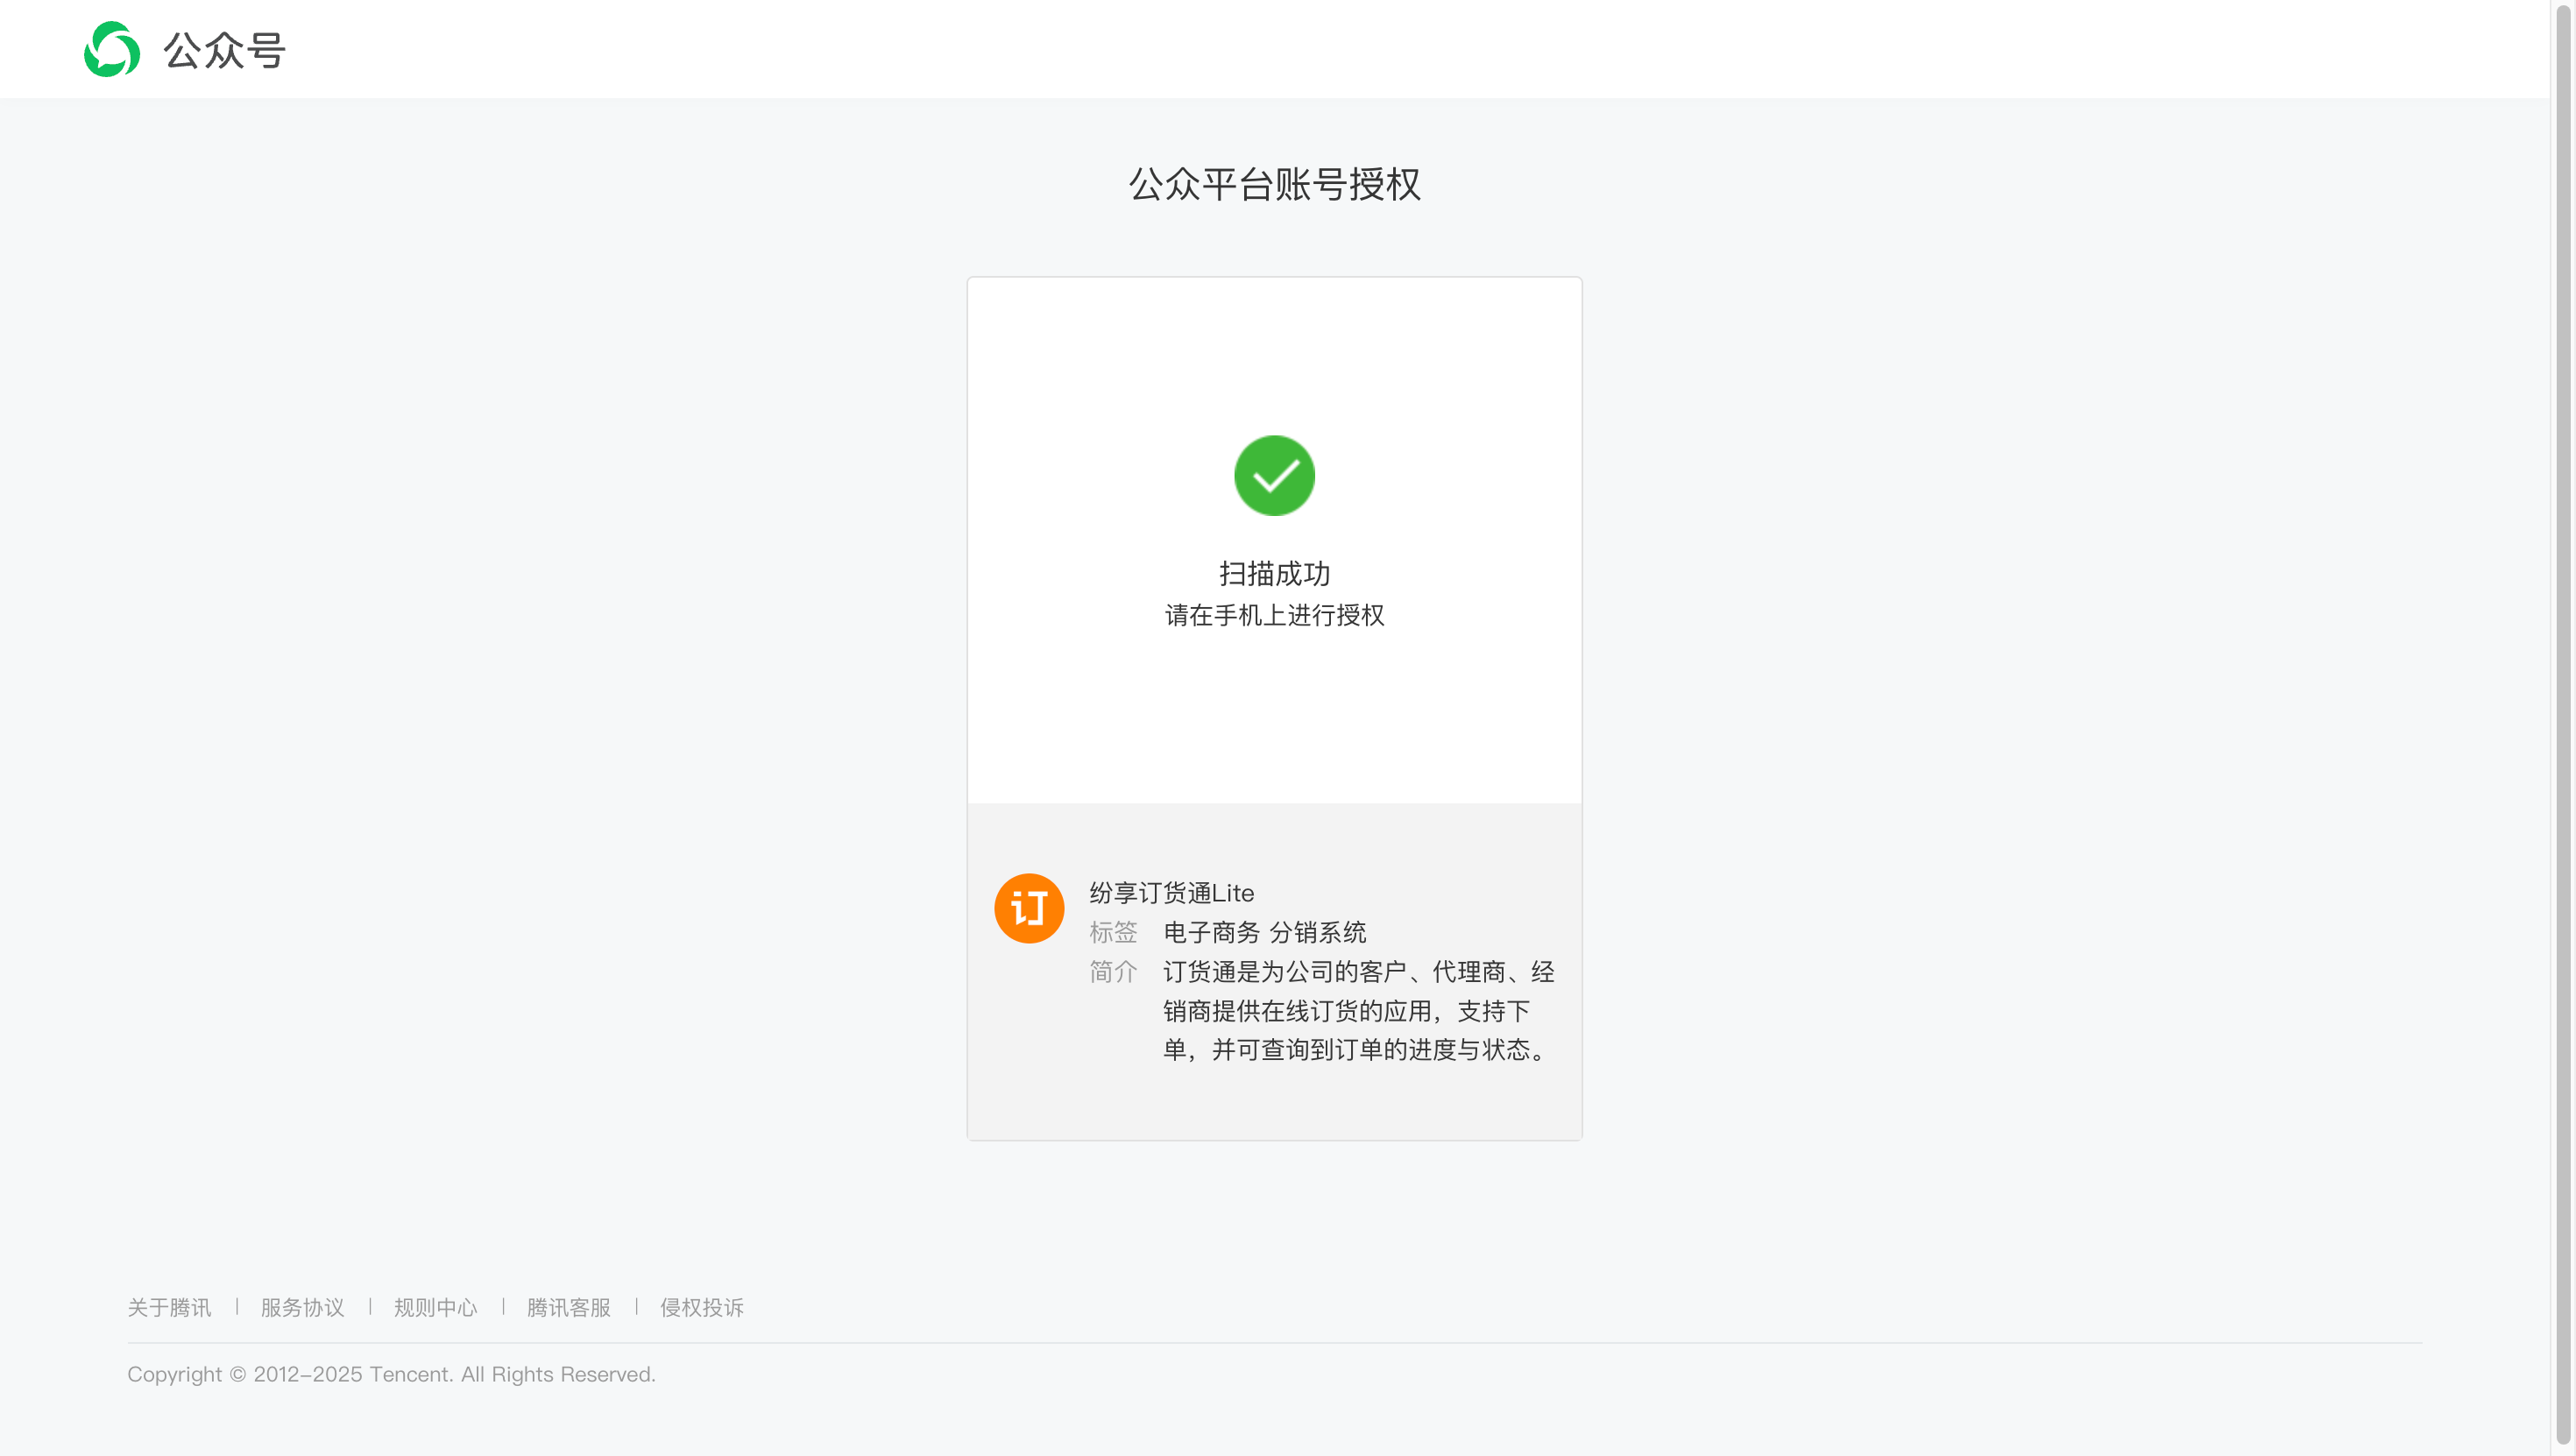2576x1456 pixels.
Task: Open the 服务协议 footer link
Action: click(302, 1307)
